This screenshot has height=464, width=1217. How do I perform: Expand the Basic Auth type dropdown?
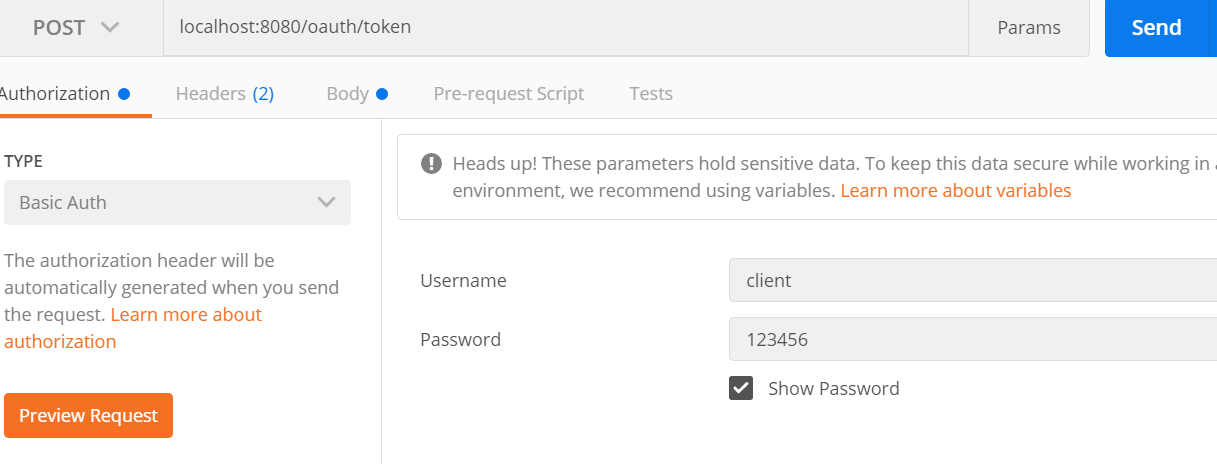[178, 202]
